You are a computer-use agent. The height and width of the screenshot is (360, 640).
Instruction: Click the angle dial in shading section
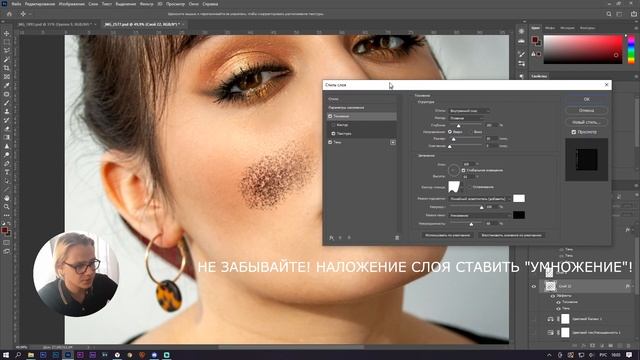[x=454, y=170]
